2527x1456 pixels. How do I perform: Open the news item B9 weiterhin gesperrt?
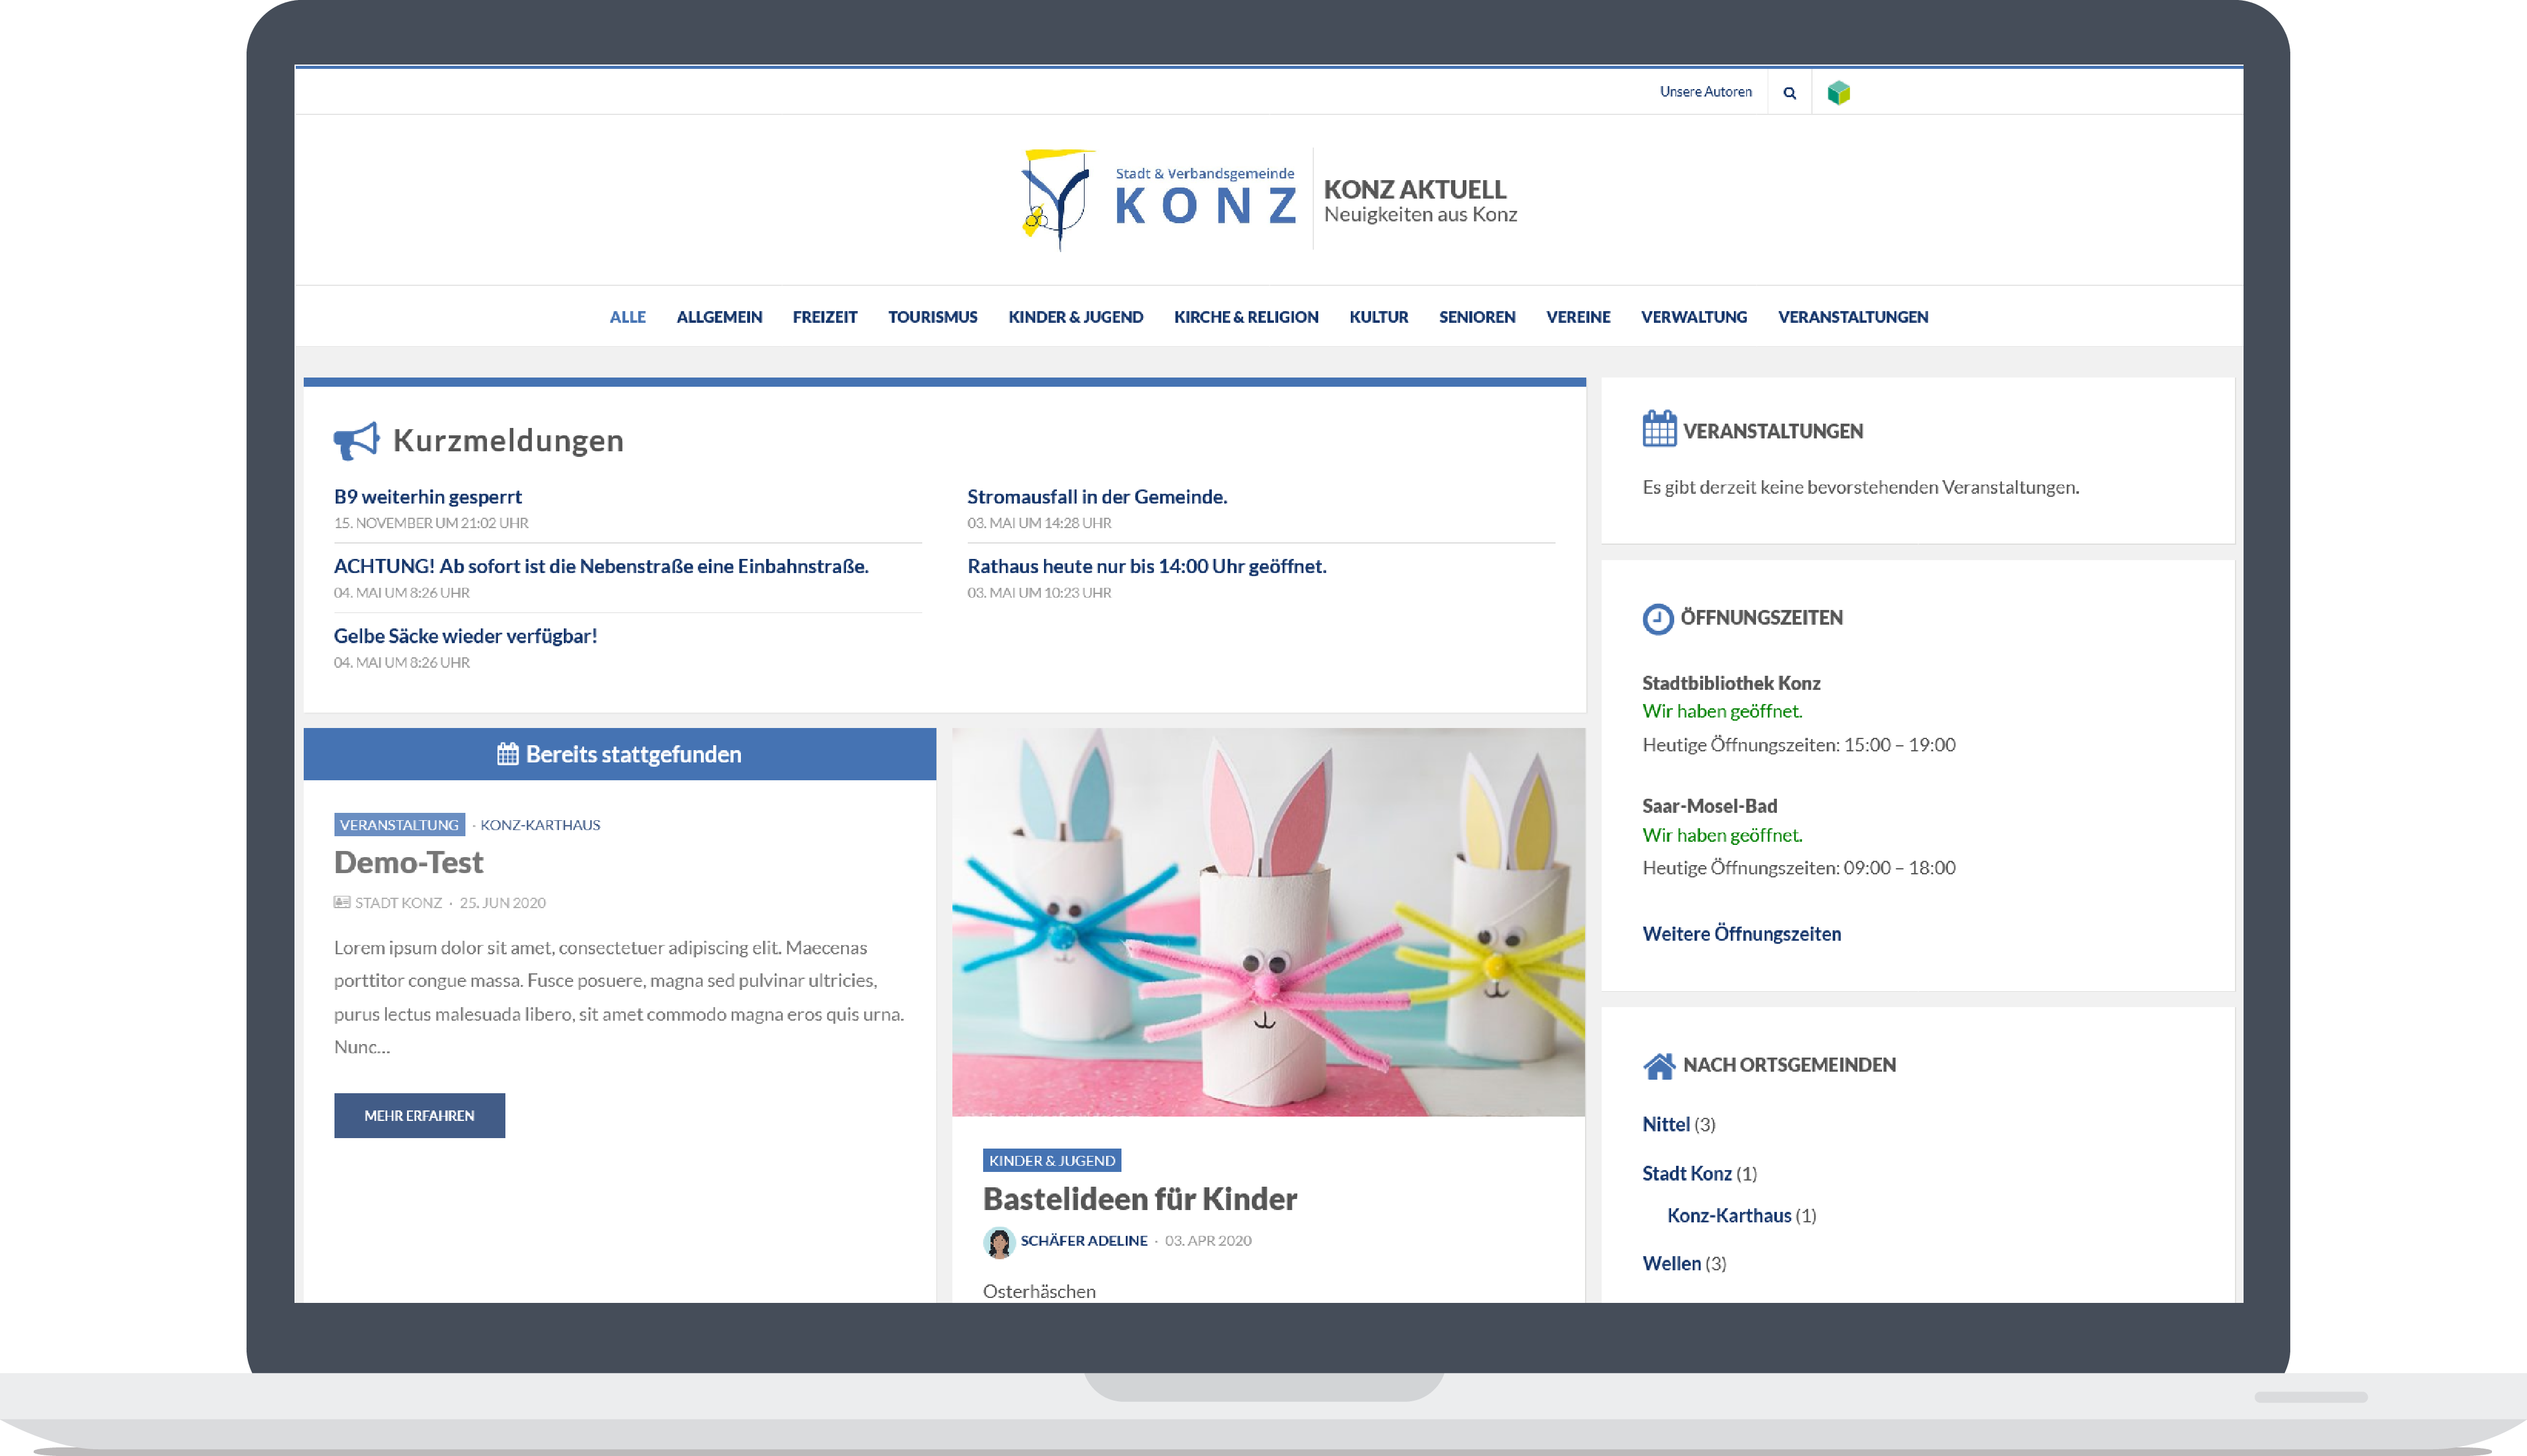pyautogui.click(x=427, y=497)
